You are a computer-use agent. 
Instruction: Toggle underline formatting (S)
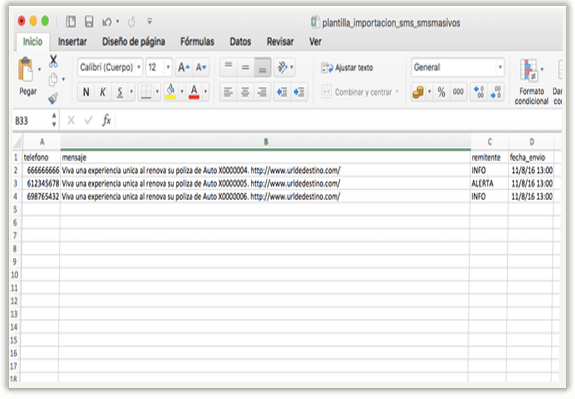[120, 92]
